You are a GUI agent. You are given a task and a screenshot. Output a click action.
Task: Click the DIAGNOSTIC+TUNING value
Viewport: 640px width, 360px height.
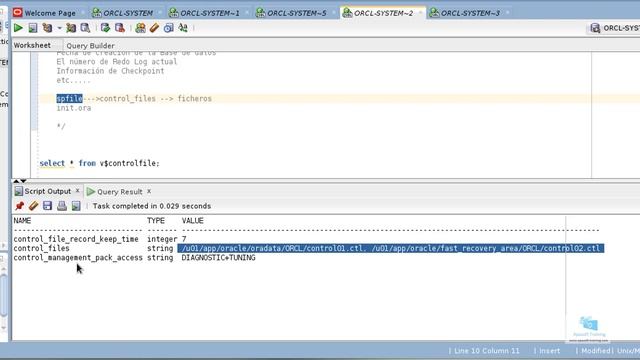click(x=218, y=258)
